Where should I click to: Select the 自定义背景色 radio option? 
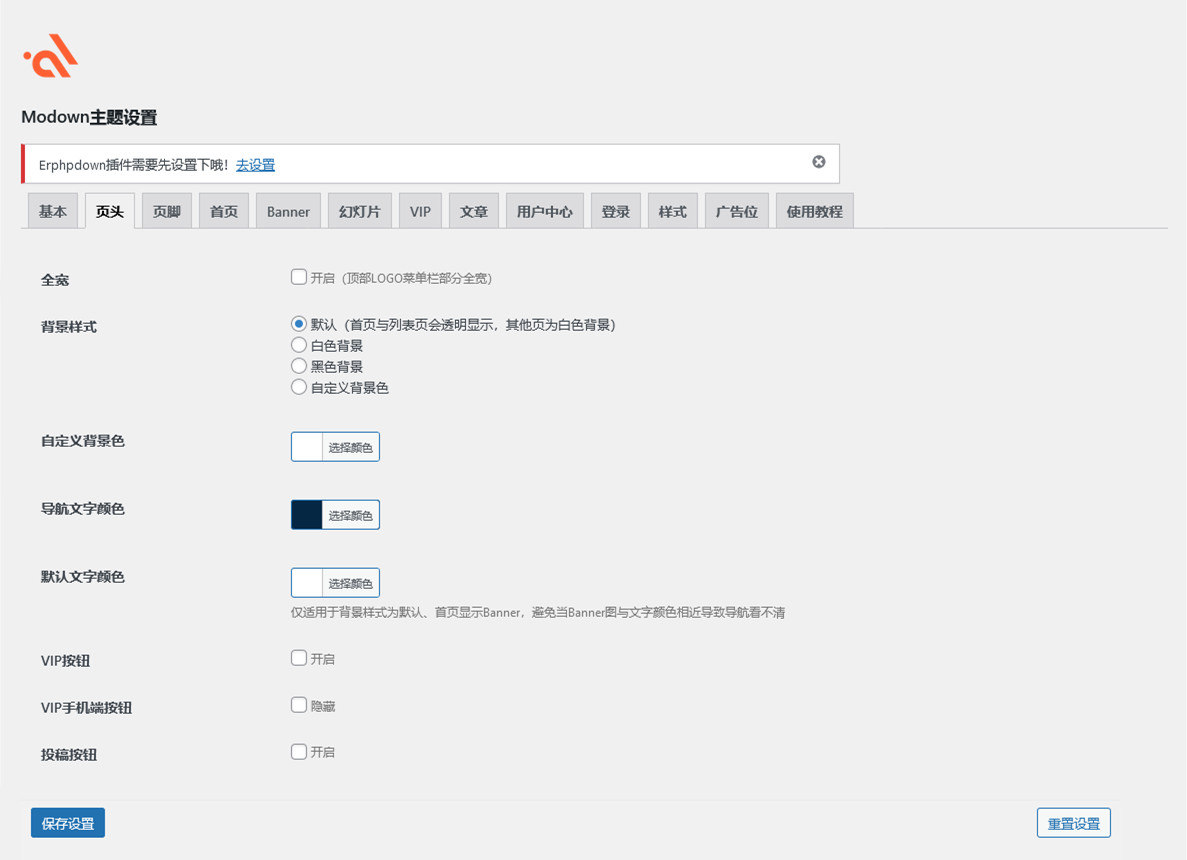tap(299, 387)
